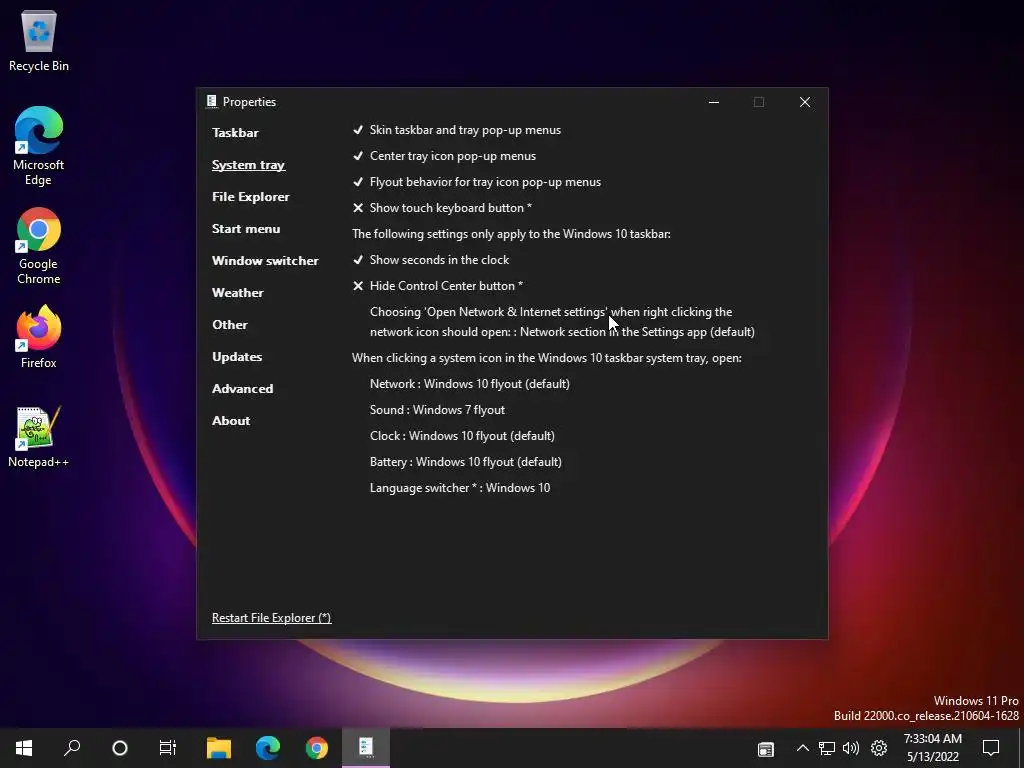Change Open Network & Internet settings target option
Image resolution: width=1024 pixels, height=768 pixels.
[562, 322]
